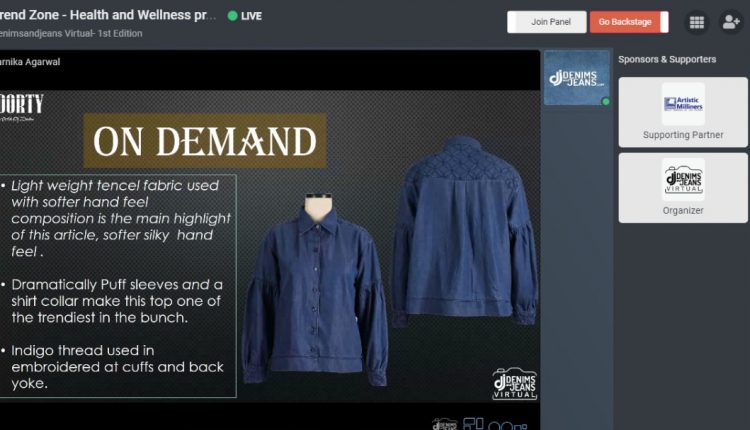Click the Trend Zone session title
Screen dimensions: 750x430
point(108,15)
